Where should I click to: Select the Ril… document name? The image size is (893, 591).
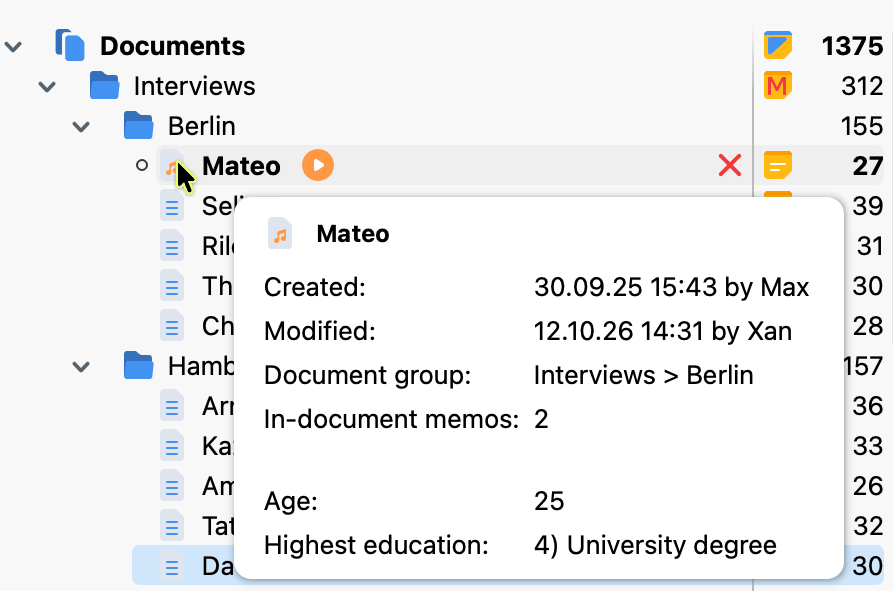coord(218,246)
